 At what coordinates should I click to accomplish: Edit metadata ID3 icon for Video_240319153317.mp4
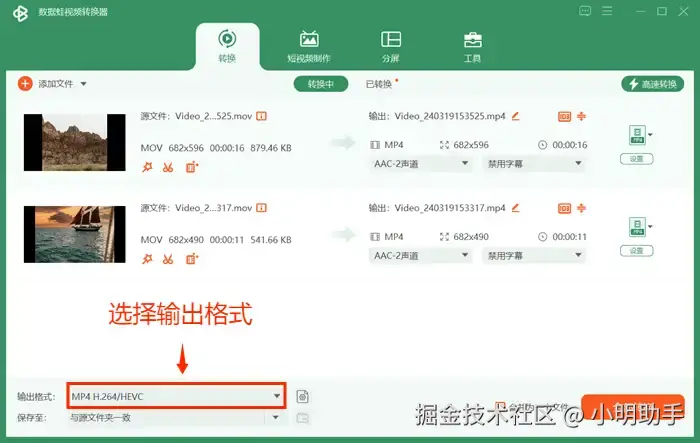point(564,208)
